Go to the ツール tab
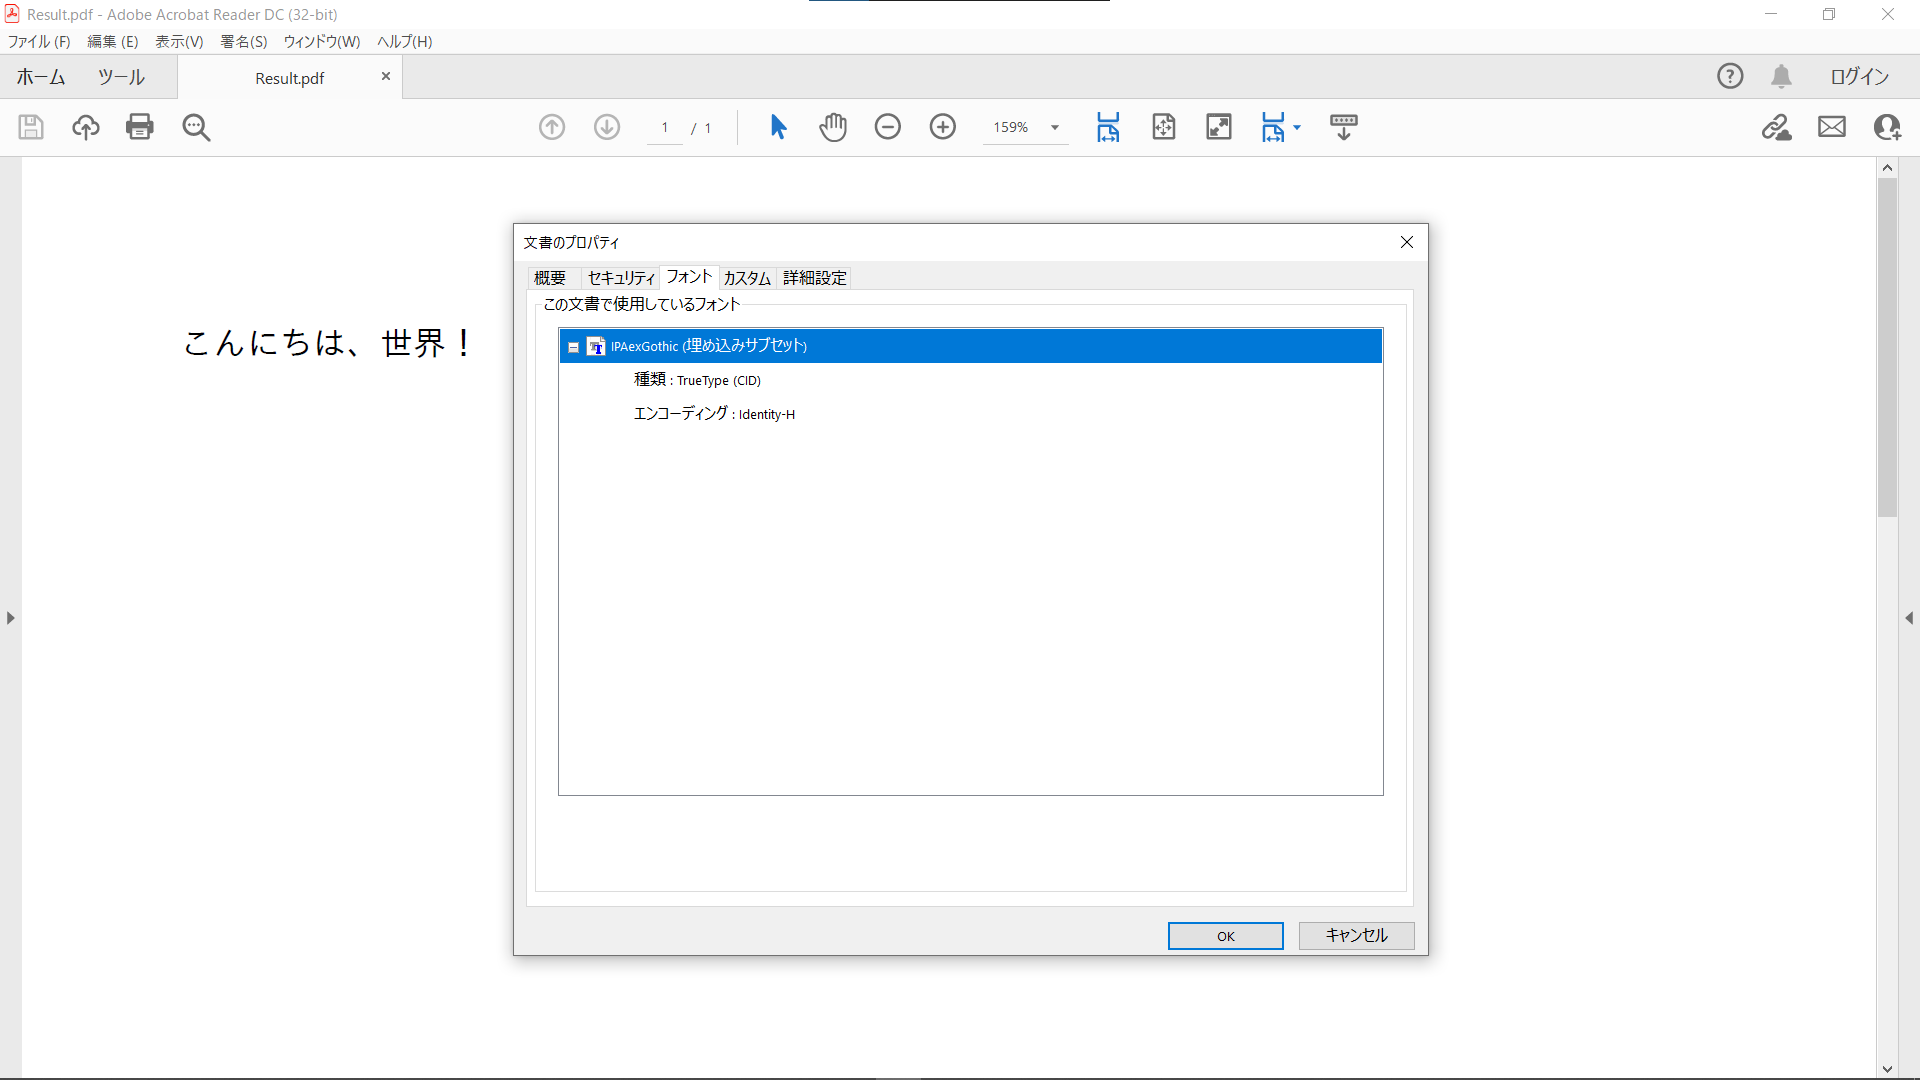 (121, 77)
